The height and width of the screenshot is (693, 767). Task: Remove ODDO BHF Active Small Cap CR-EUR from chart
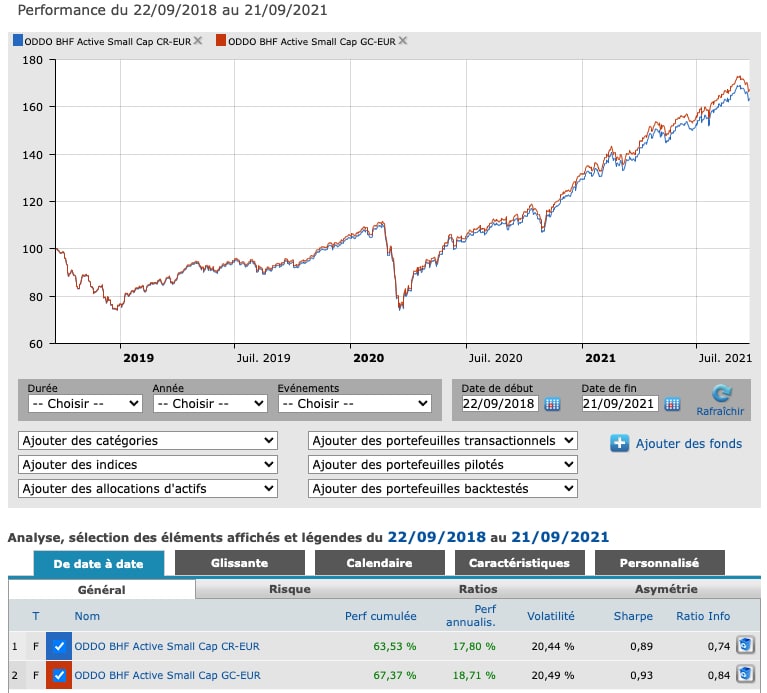[198, 41]
